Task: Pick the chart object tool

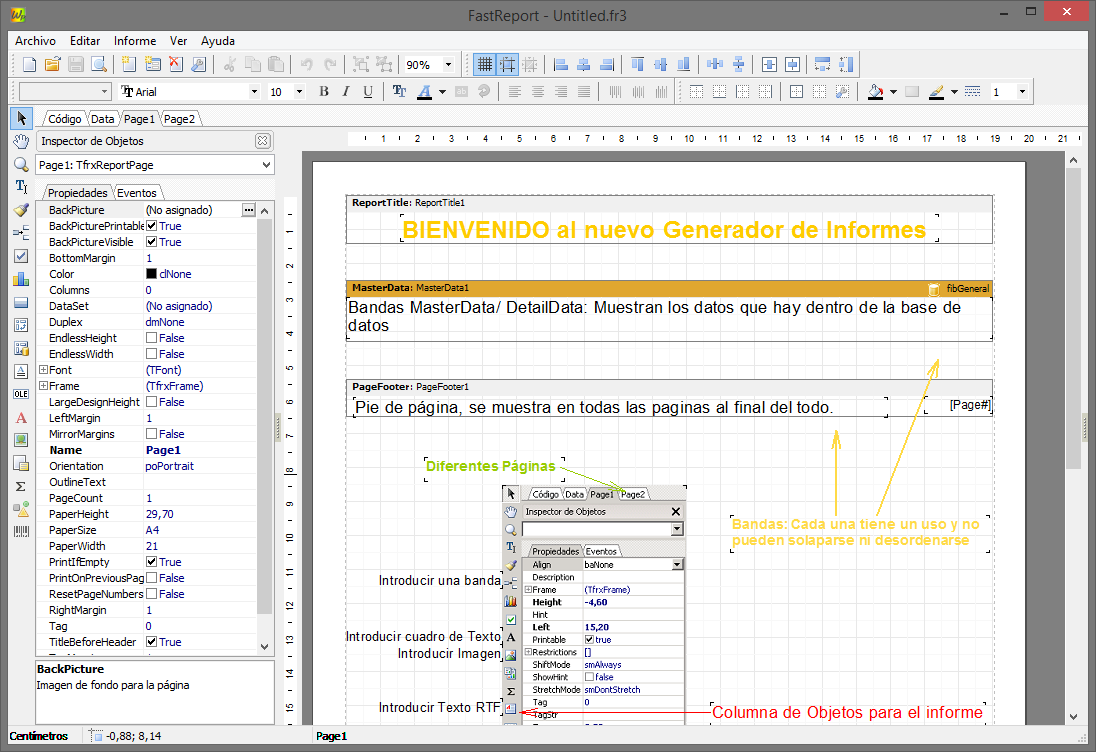Action: (x=22, y=279)
